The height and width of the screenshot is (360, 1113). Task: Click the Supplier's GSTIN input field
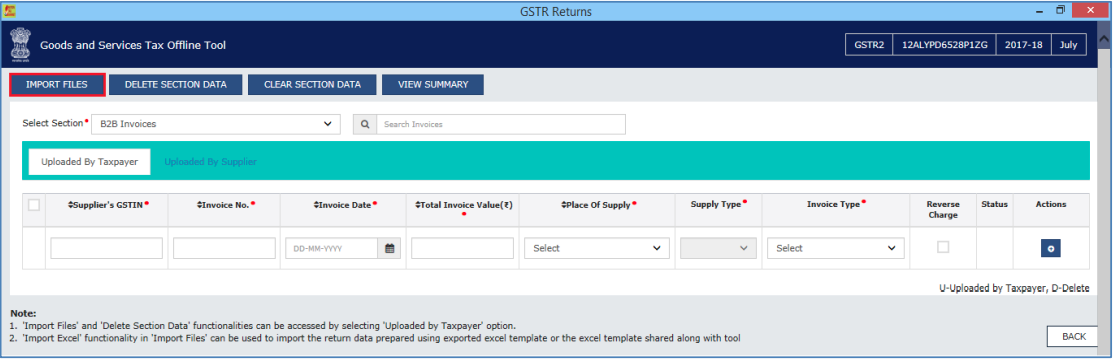(x=106, y=249)
